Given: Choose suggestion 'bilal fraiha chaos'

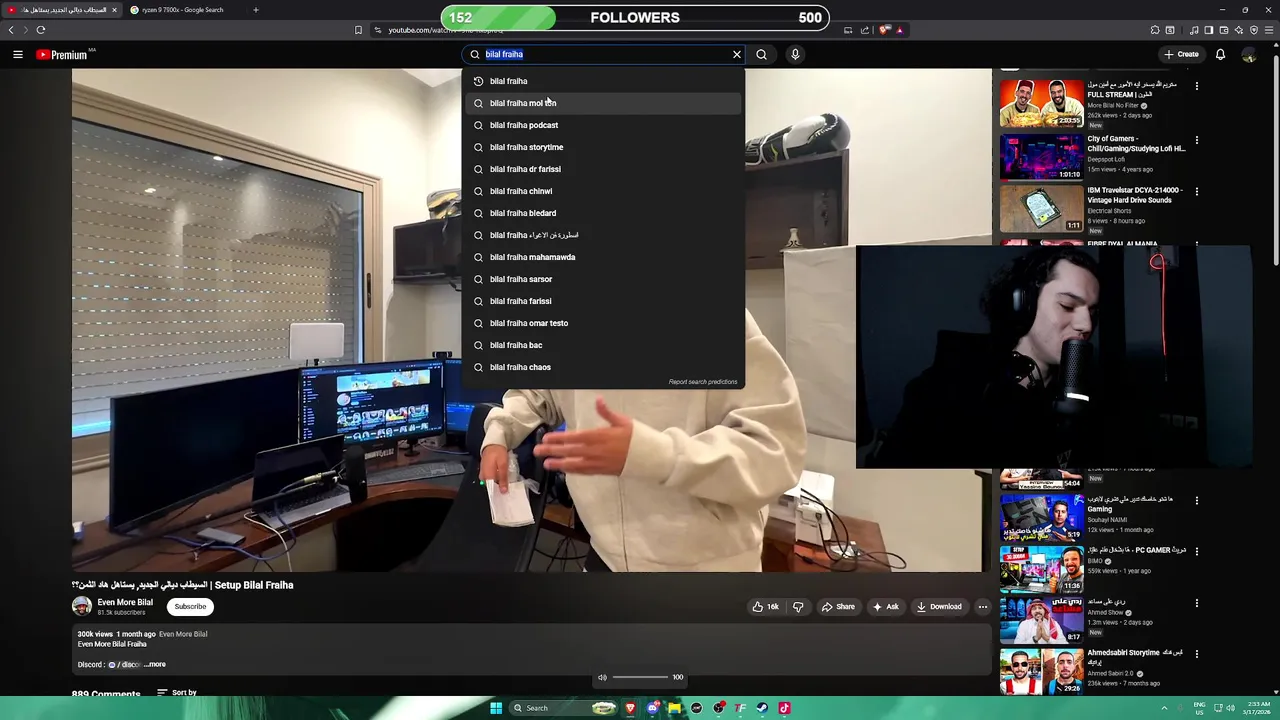Looking at the screenshot, I should 603,367.
